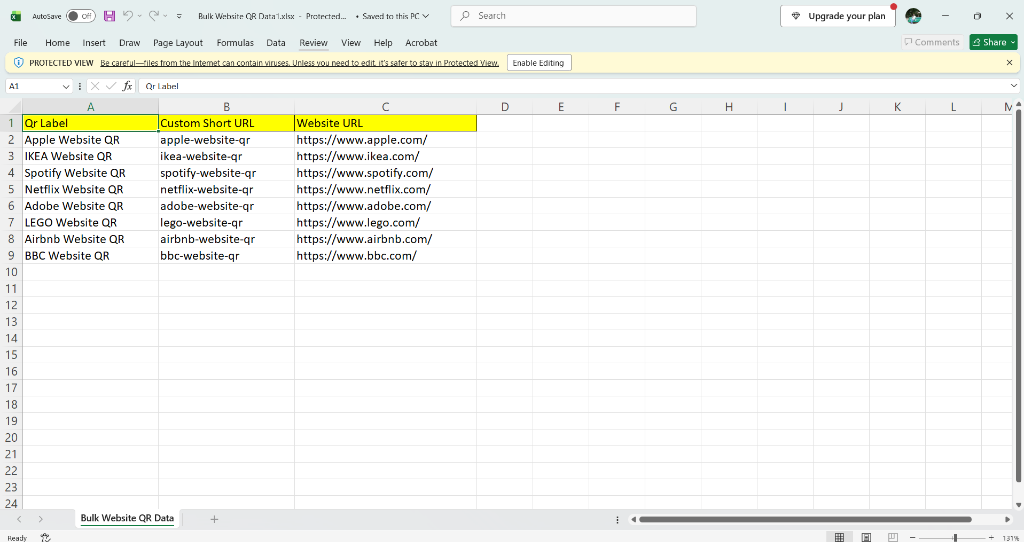Click into the Search box
Image resolution: width=1024 pixels, height=542 pixels.
click(x=573, y=16)
